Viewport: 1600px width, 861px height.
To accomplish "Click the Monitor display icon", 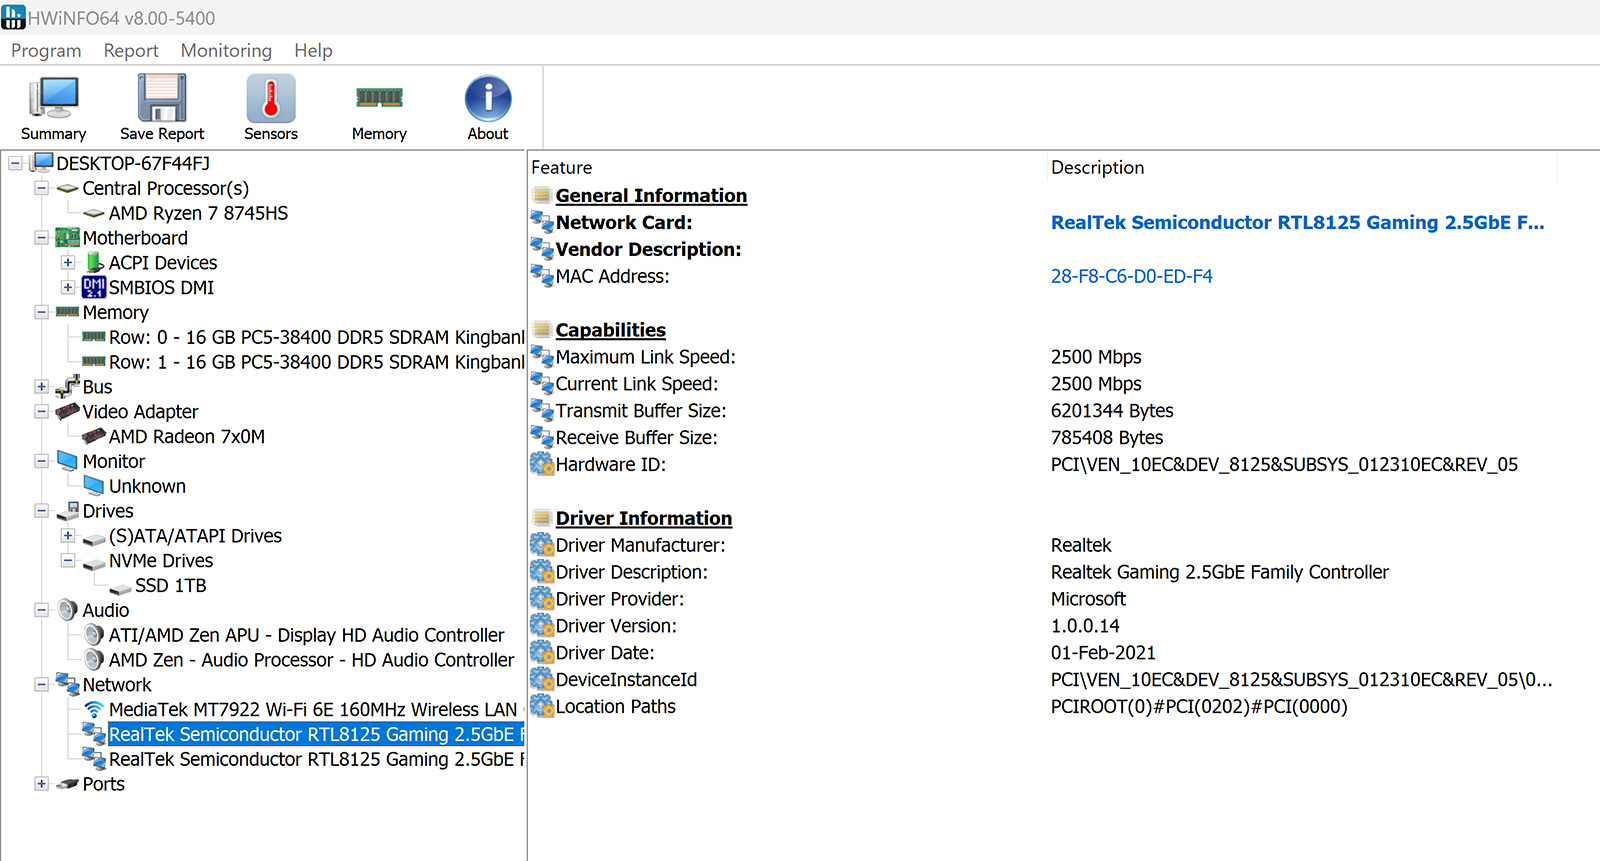I will click(x=68, y=460).
